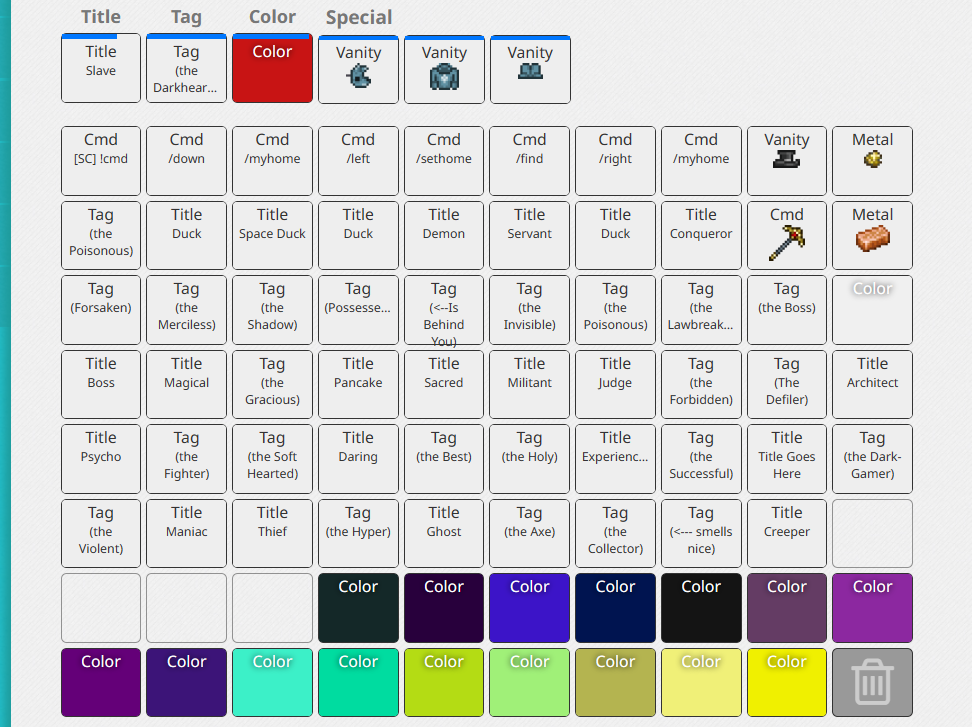Select the Cmd pickaxe item
The width and height of the screenshot is (972, 727).
[x=787, y=236]
